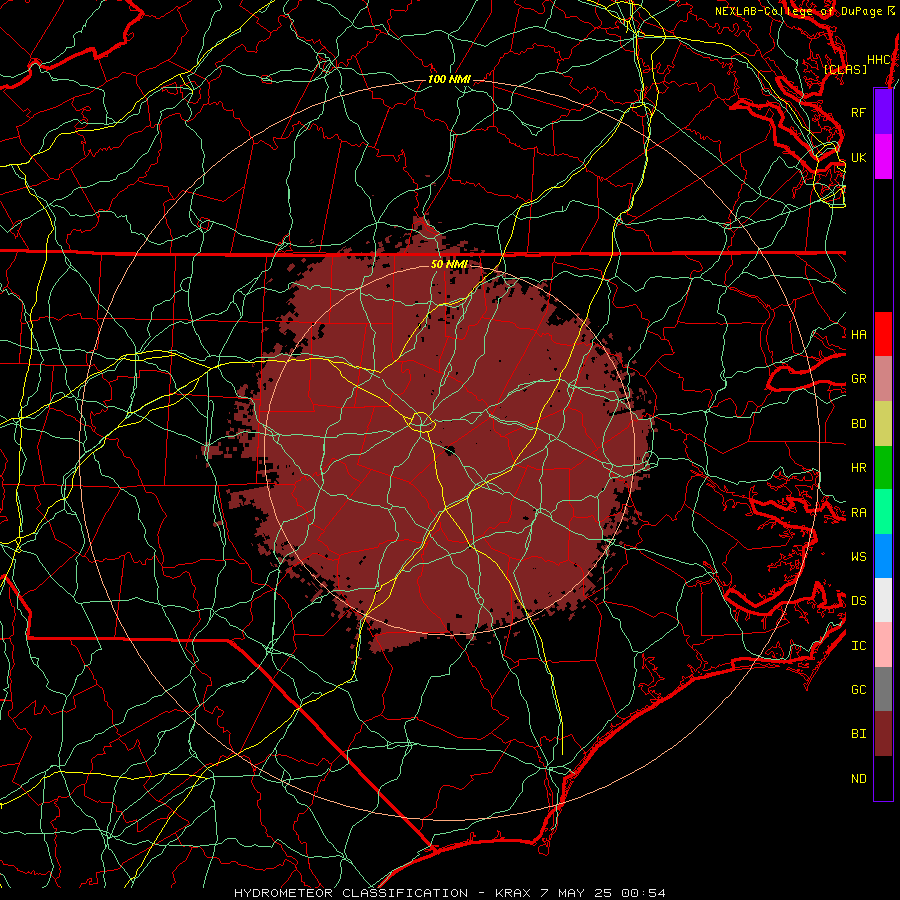Click the IC legend label
Screen dimensions: 900x900
[859, 646]
